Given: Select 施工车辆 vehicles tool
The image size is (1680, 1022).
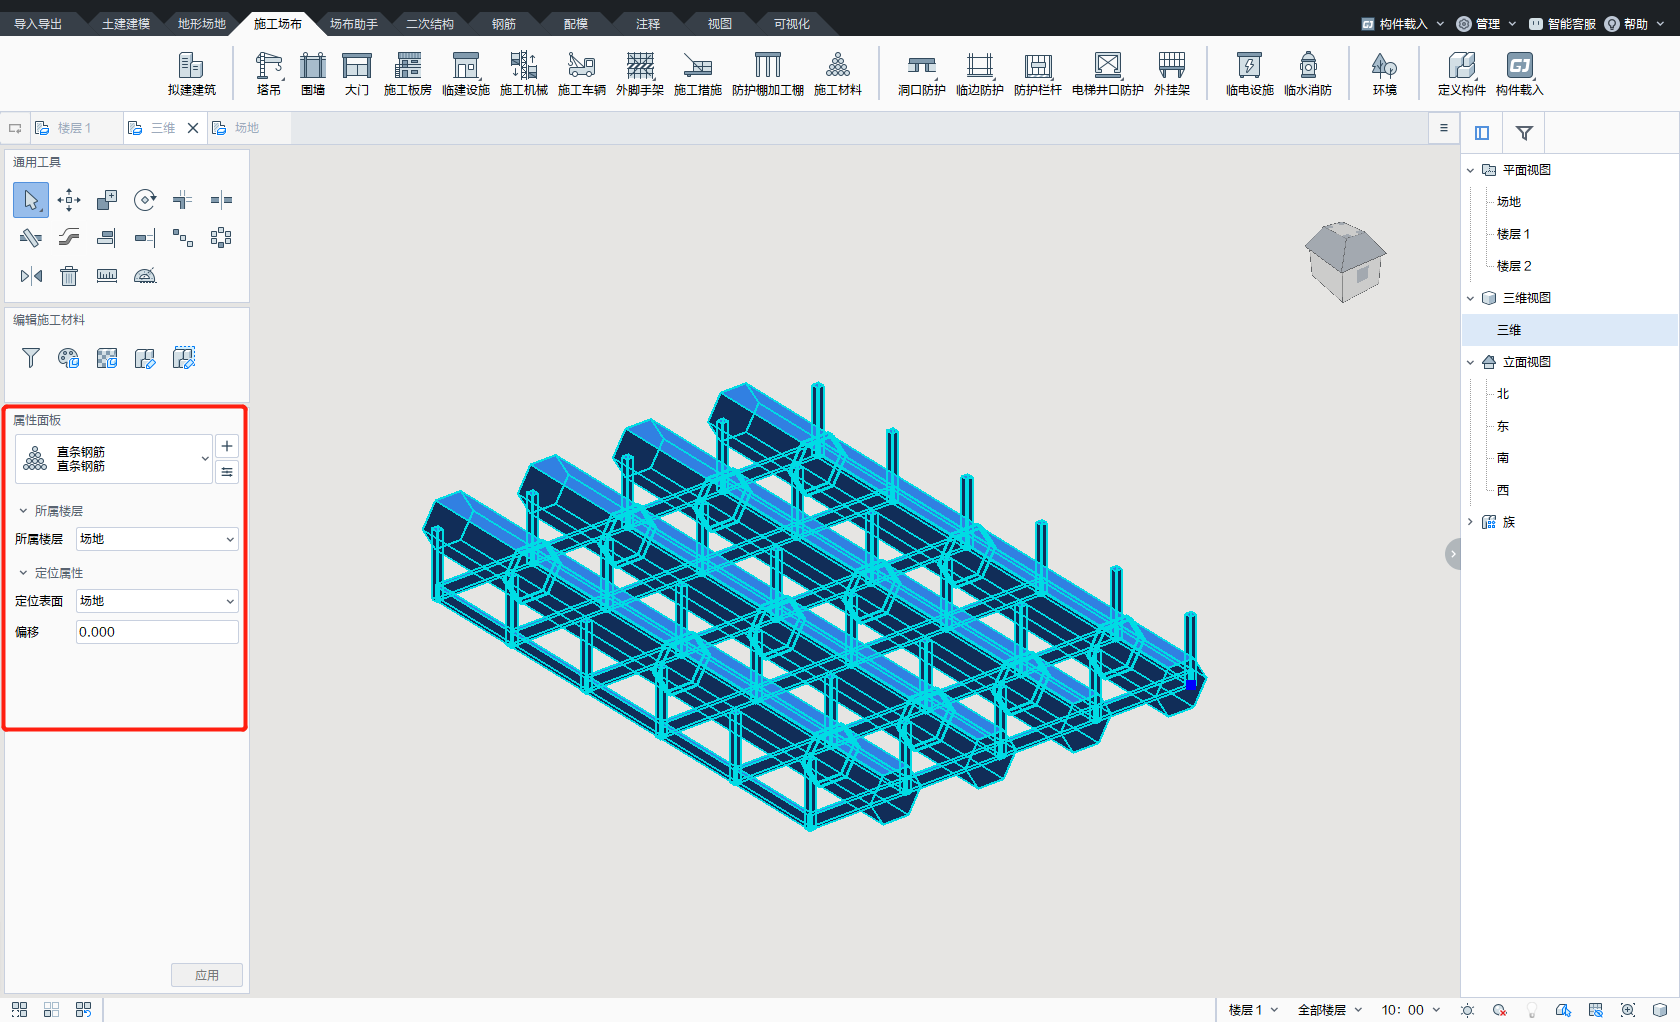Looking at the screenshot, I should coord(582,74).
